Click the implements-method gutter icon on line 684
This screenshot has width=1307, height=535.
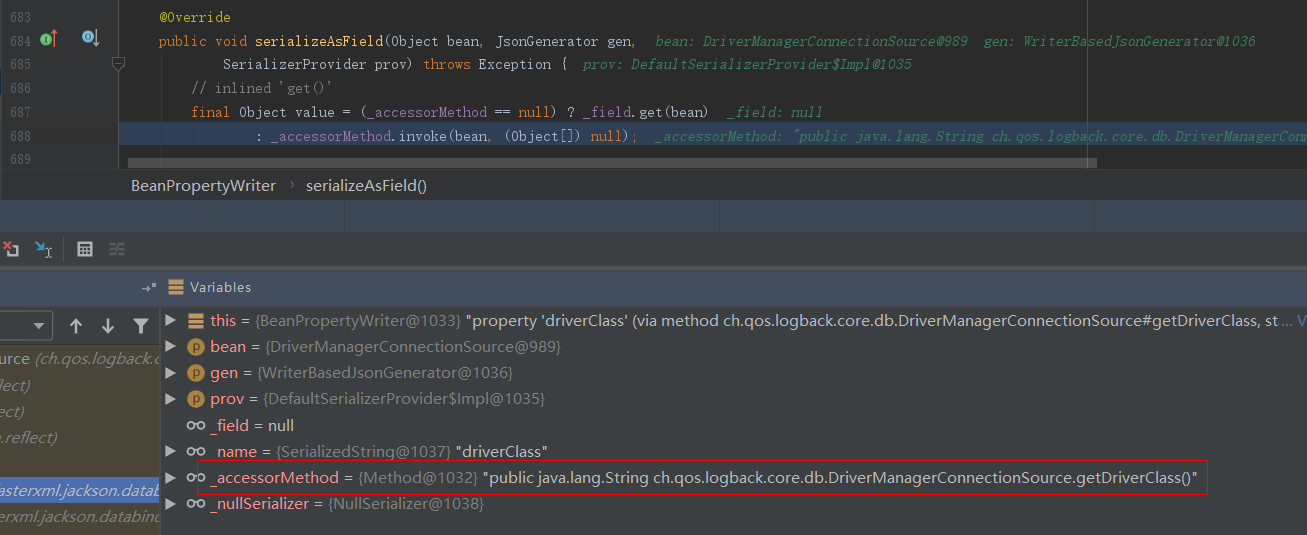click(49, 40)
